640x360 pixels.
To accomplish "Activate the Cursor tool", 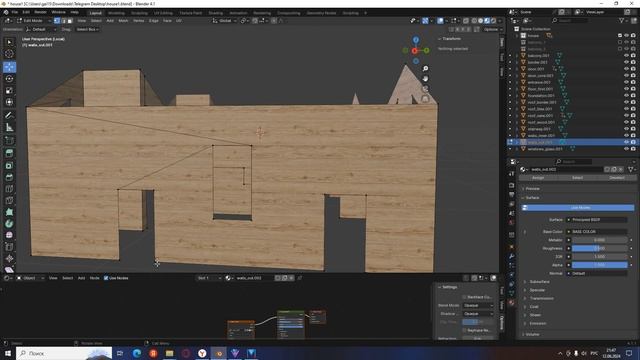I will coord(9,54).
